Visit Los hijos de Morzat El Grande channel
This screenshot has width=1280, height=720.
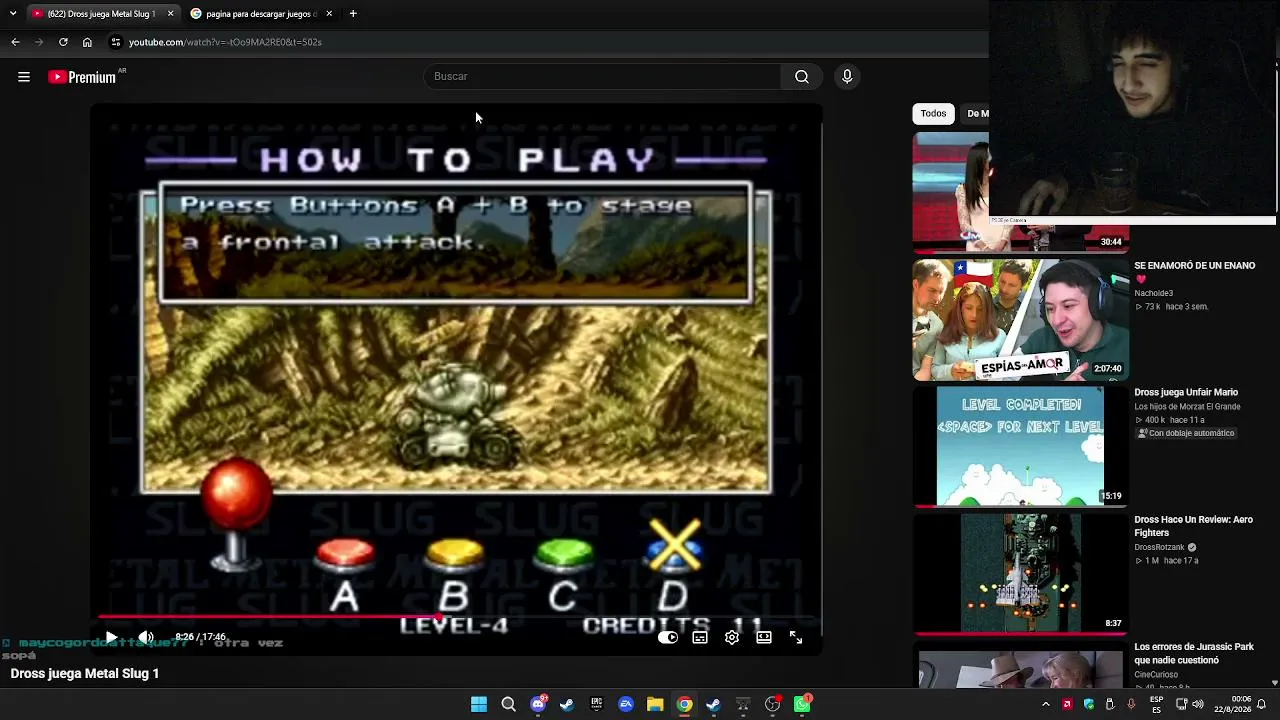pyautogui.click(x=1187, y=407)
